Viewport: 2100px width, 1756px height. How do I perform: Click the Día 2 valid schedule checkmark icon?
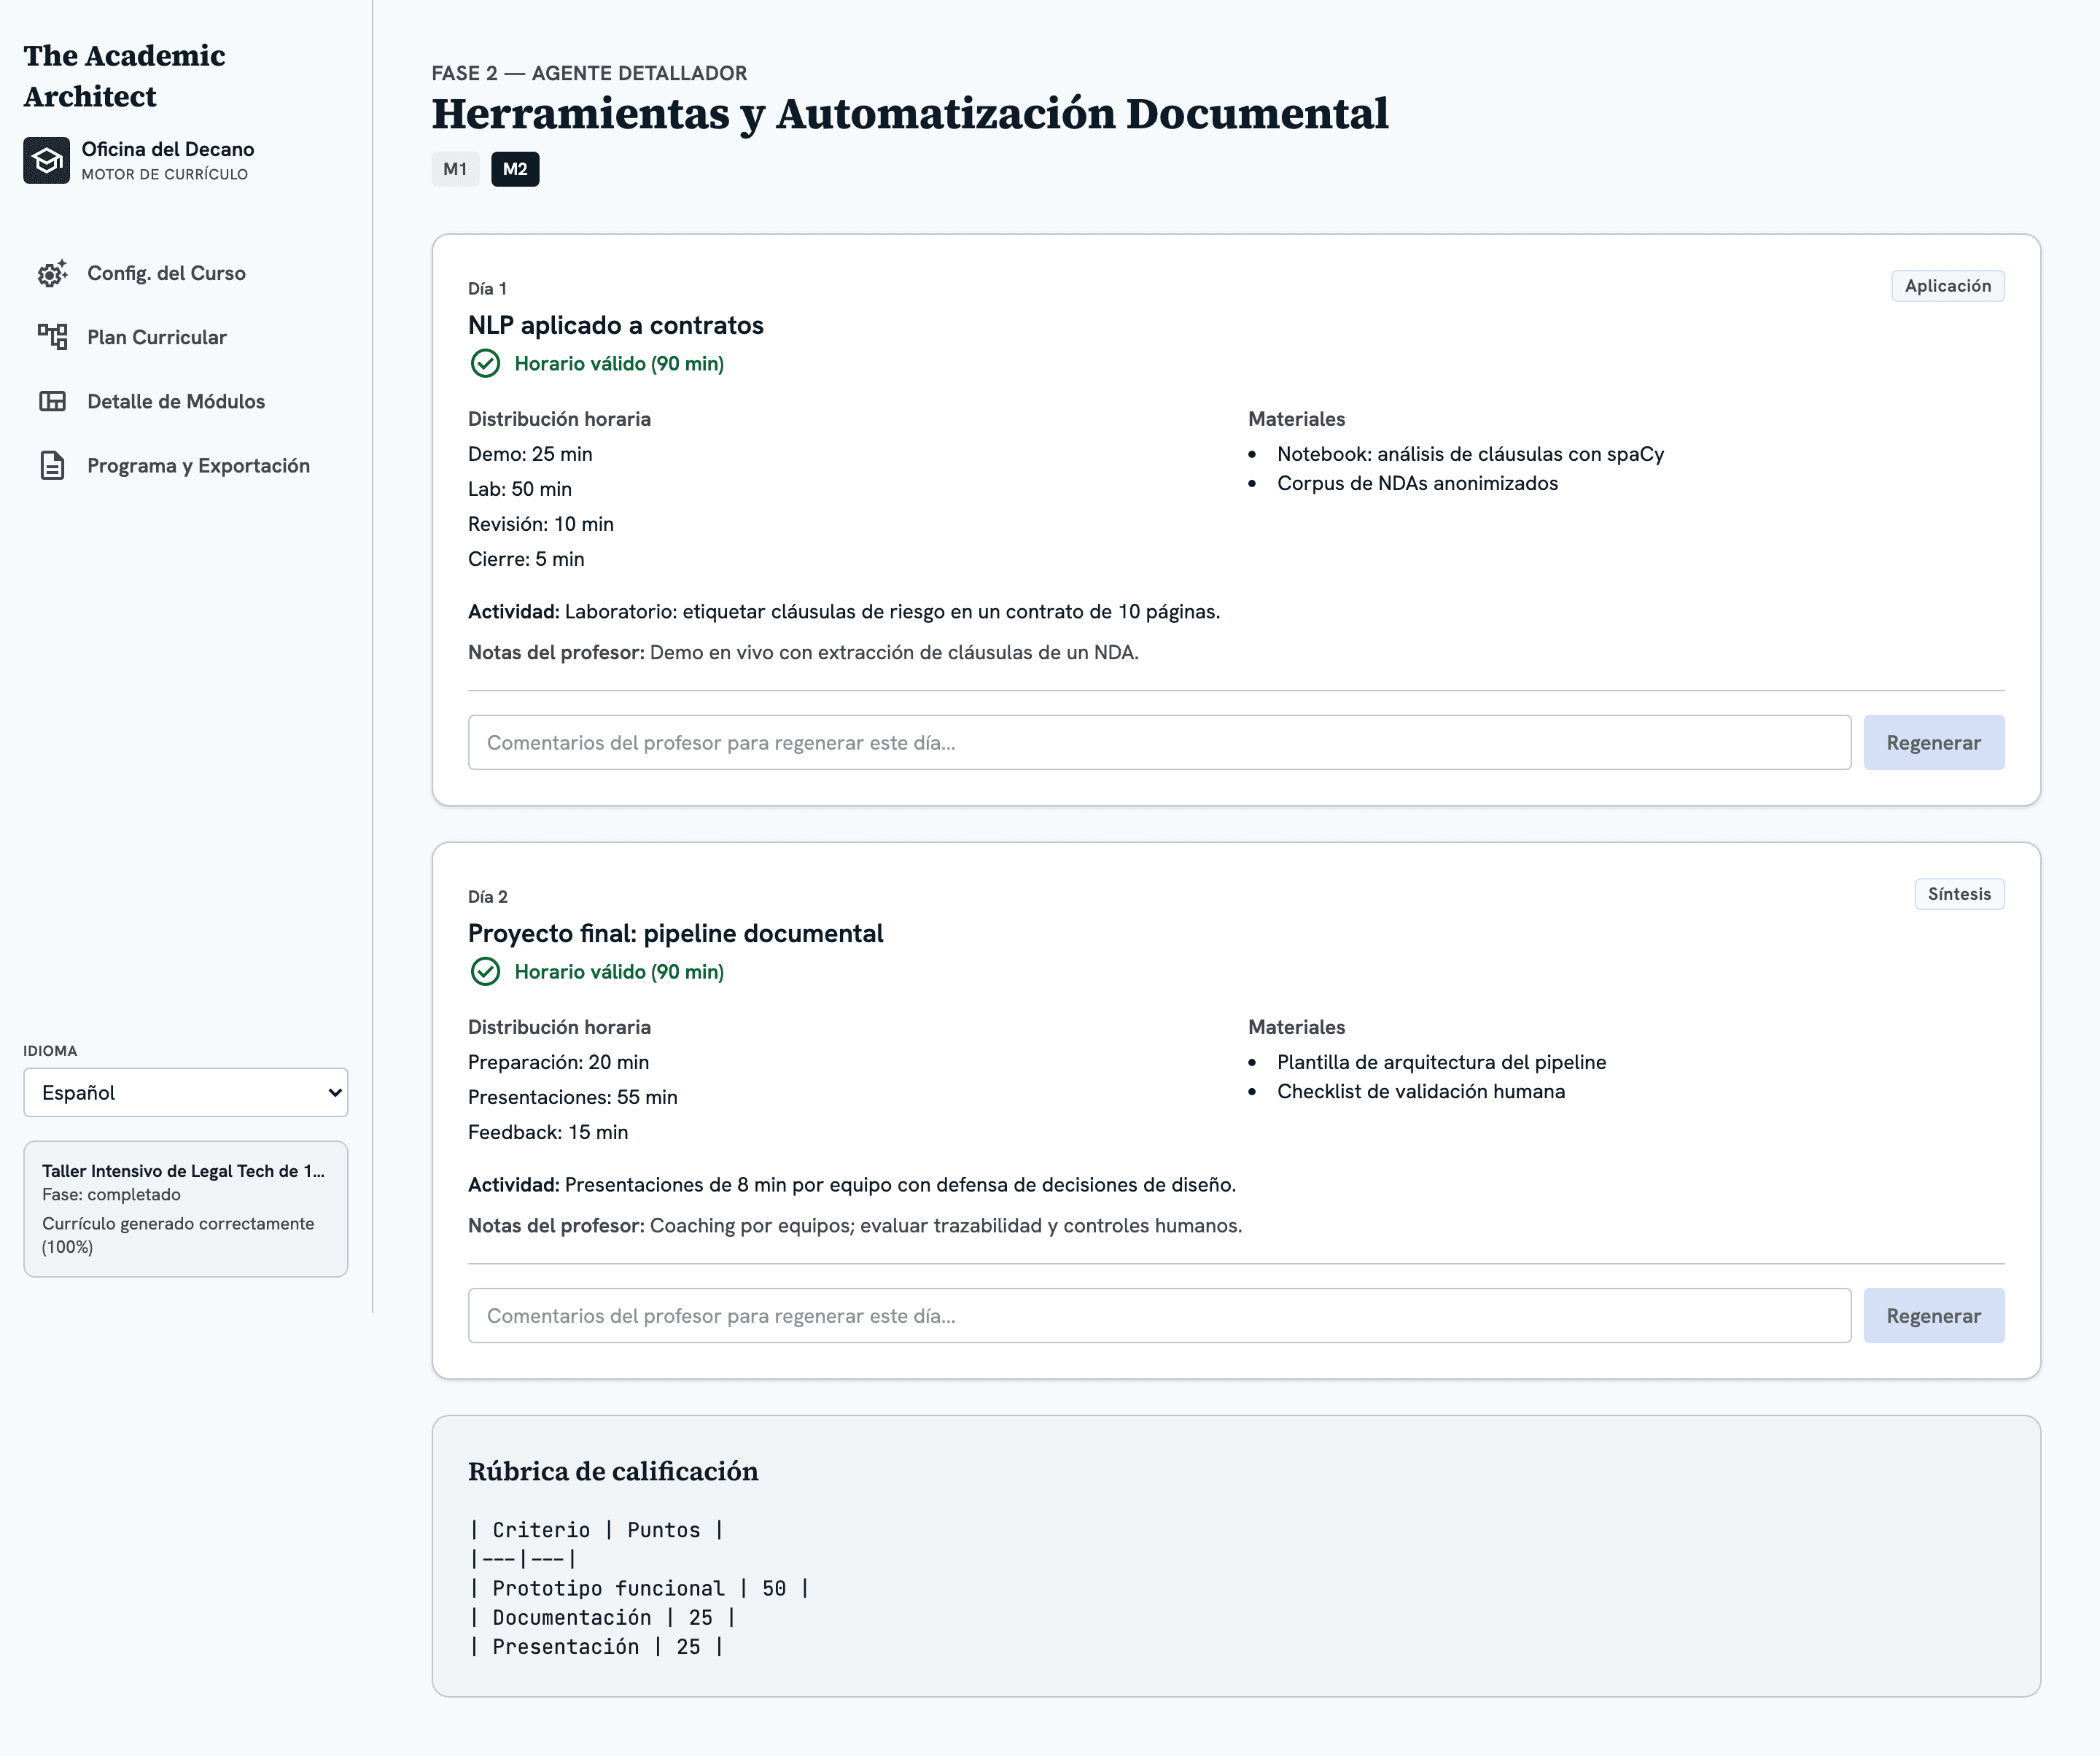coord(485,971)
